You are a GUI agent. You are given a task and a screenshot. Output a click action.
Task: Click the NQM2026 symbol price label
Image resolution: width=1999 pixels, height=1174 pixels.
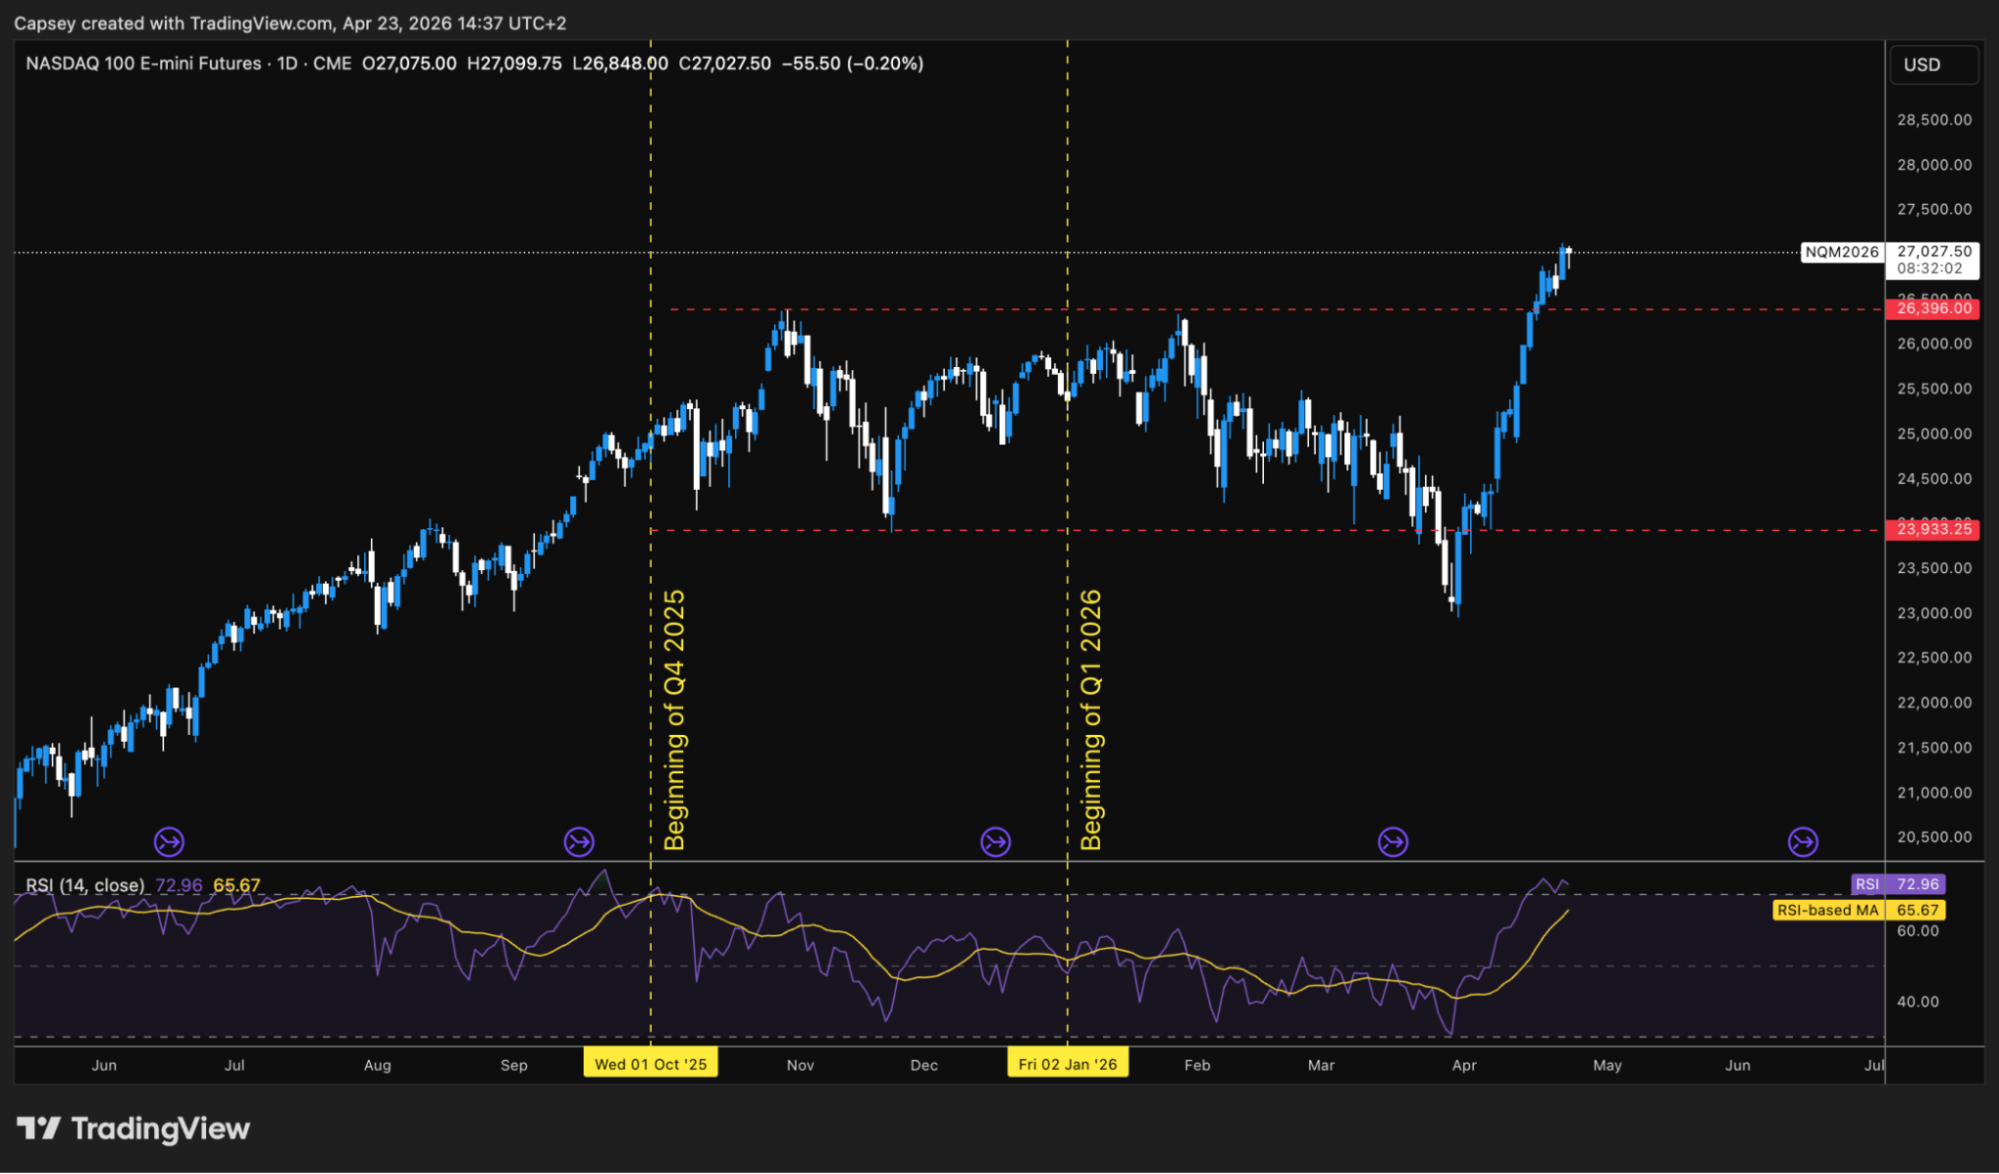coord(1841,252)
